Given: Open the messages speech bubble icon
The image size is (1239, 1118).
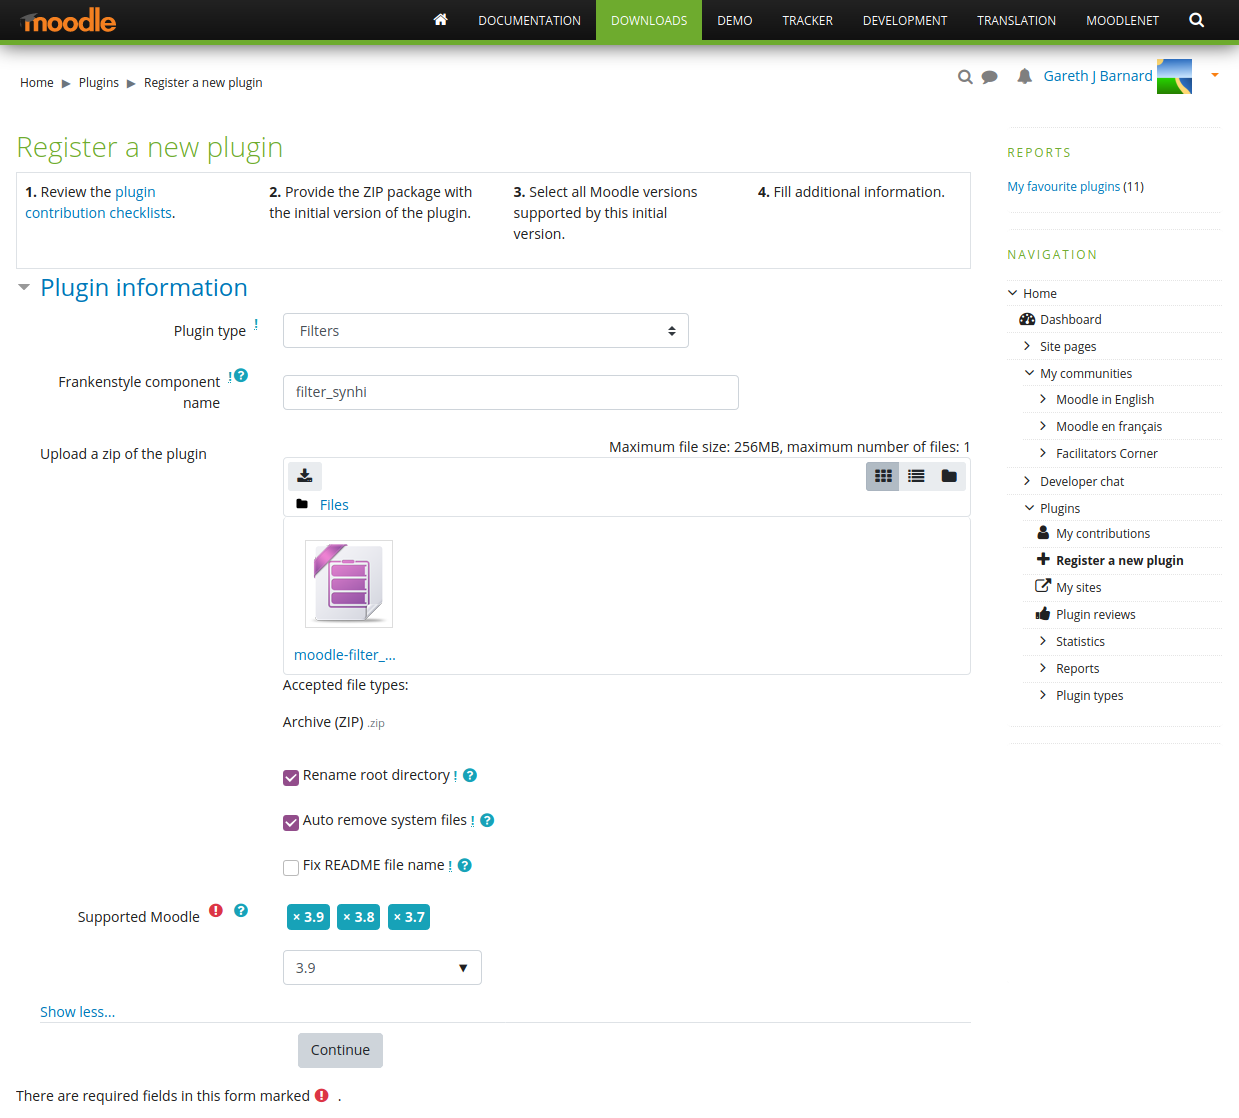Looking at the screenshot, I should 990,77.
